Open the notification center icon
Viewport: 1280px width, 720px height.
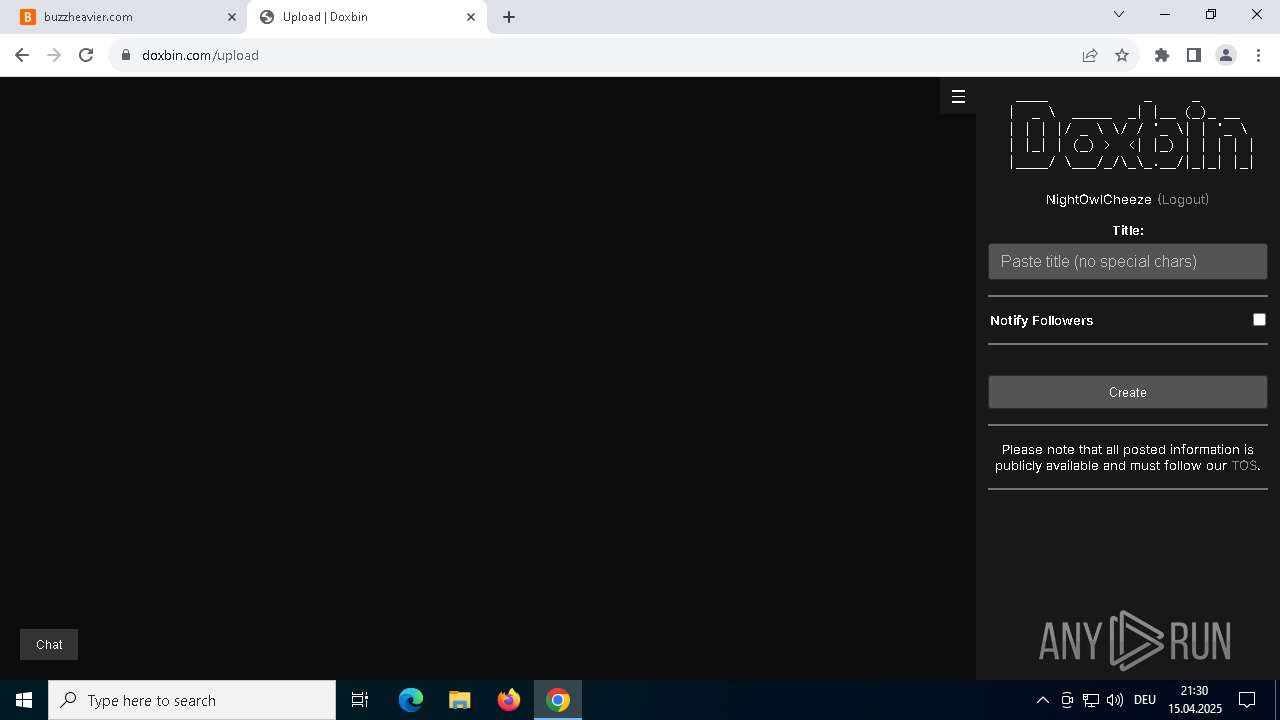pyautogui.click(x=1247, y=700)
